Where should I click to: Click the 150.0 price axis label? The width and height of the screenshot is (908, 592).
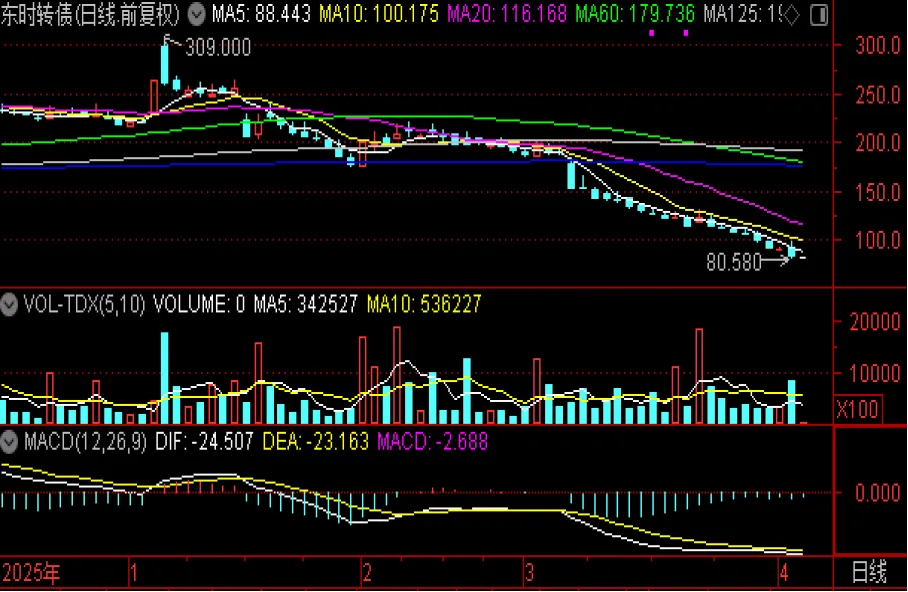tap(878, 192)
